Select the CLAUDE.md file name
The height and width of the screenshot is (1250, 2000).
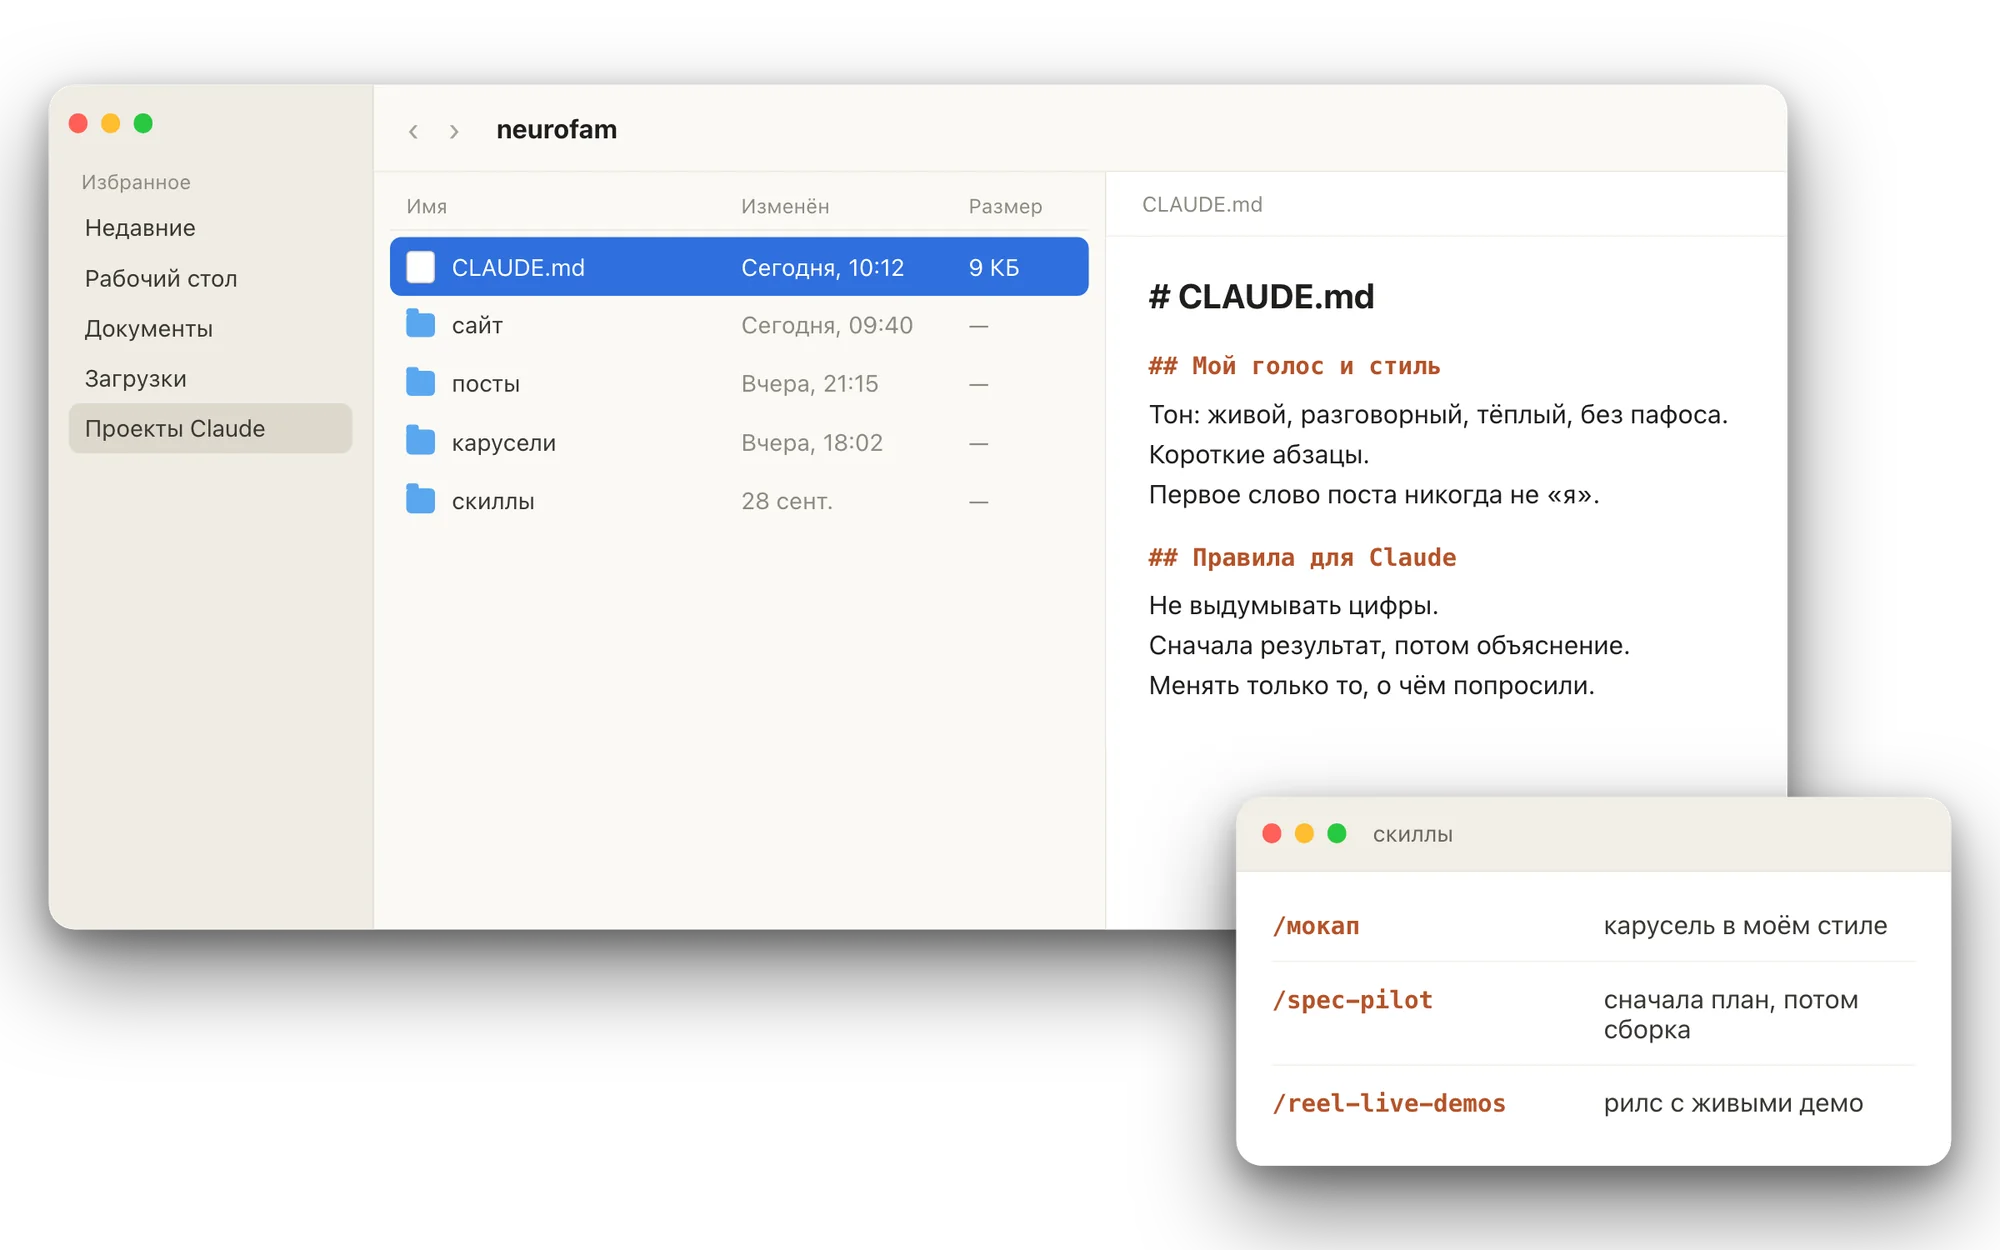[x=518, y=268]
